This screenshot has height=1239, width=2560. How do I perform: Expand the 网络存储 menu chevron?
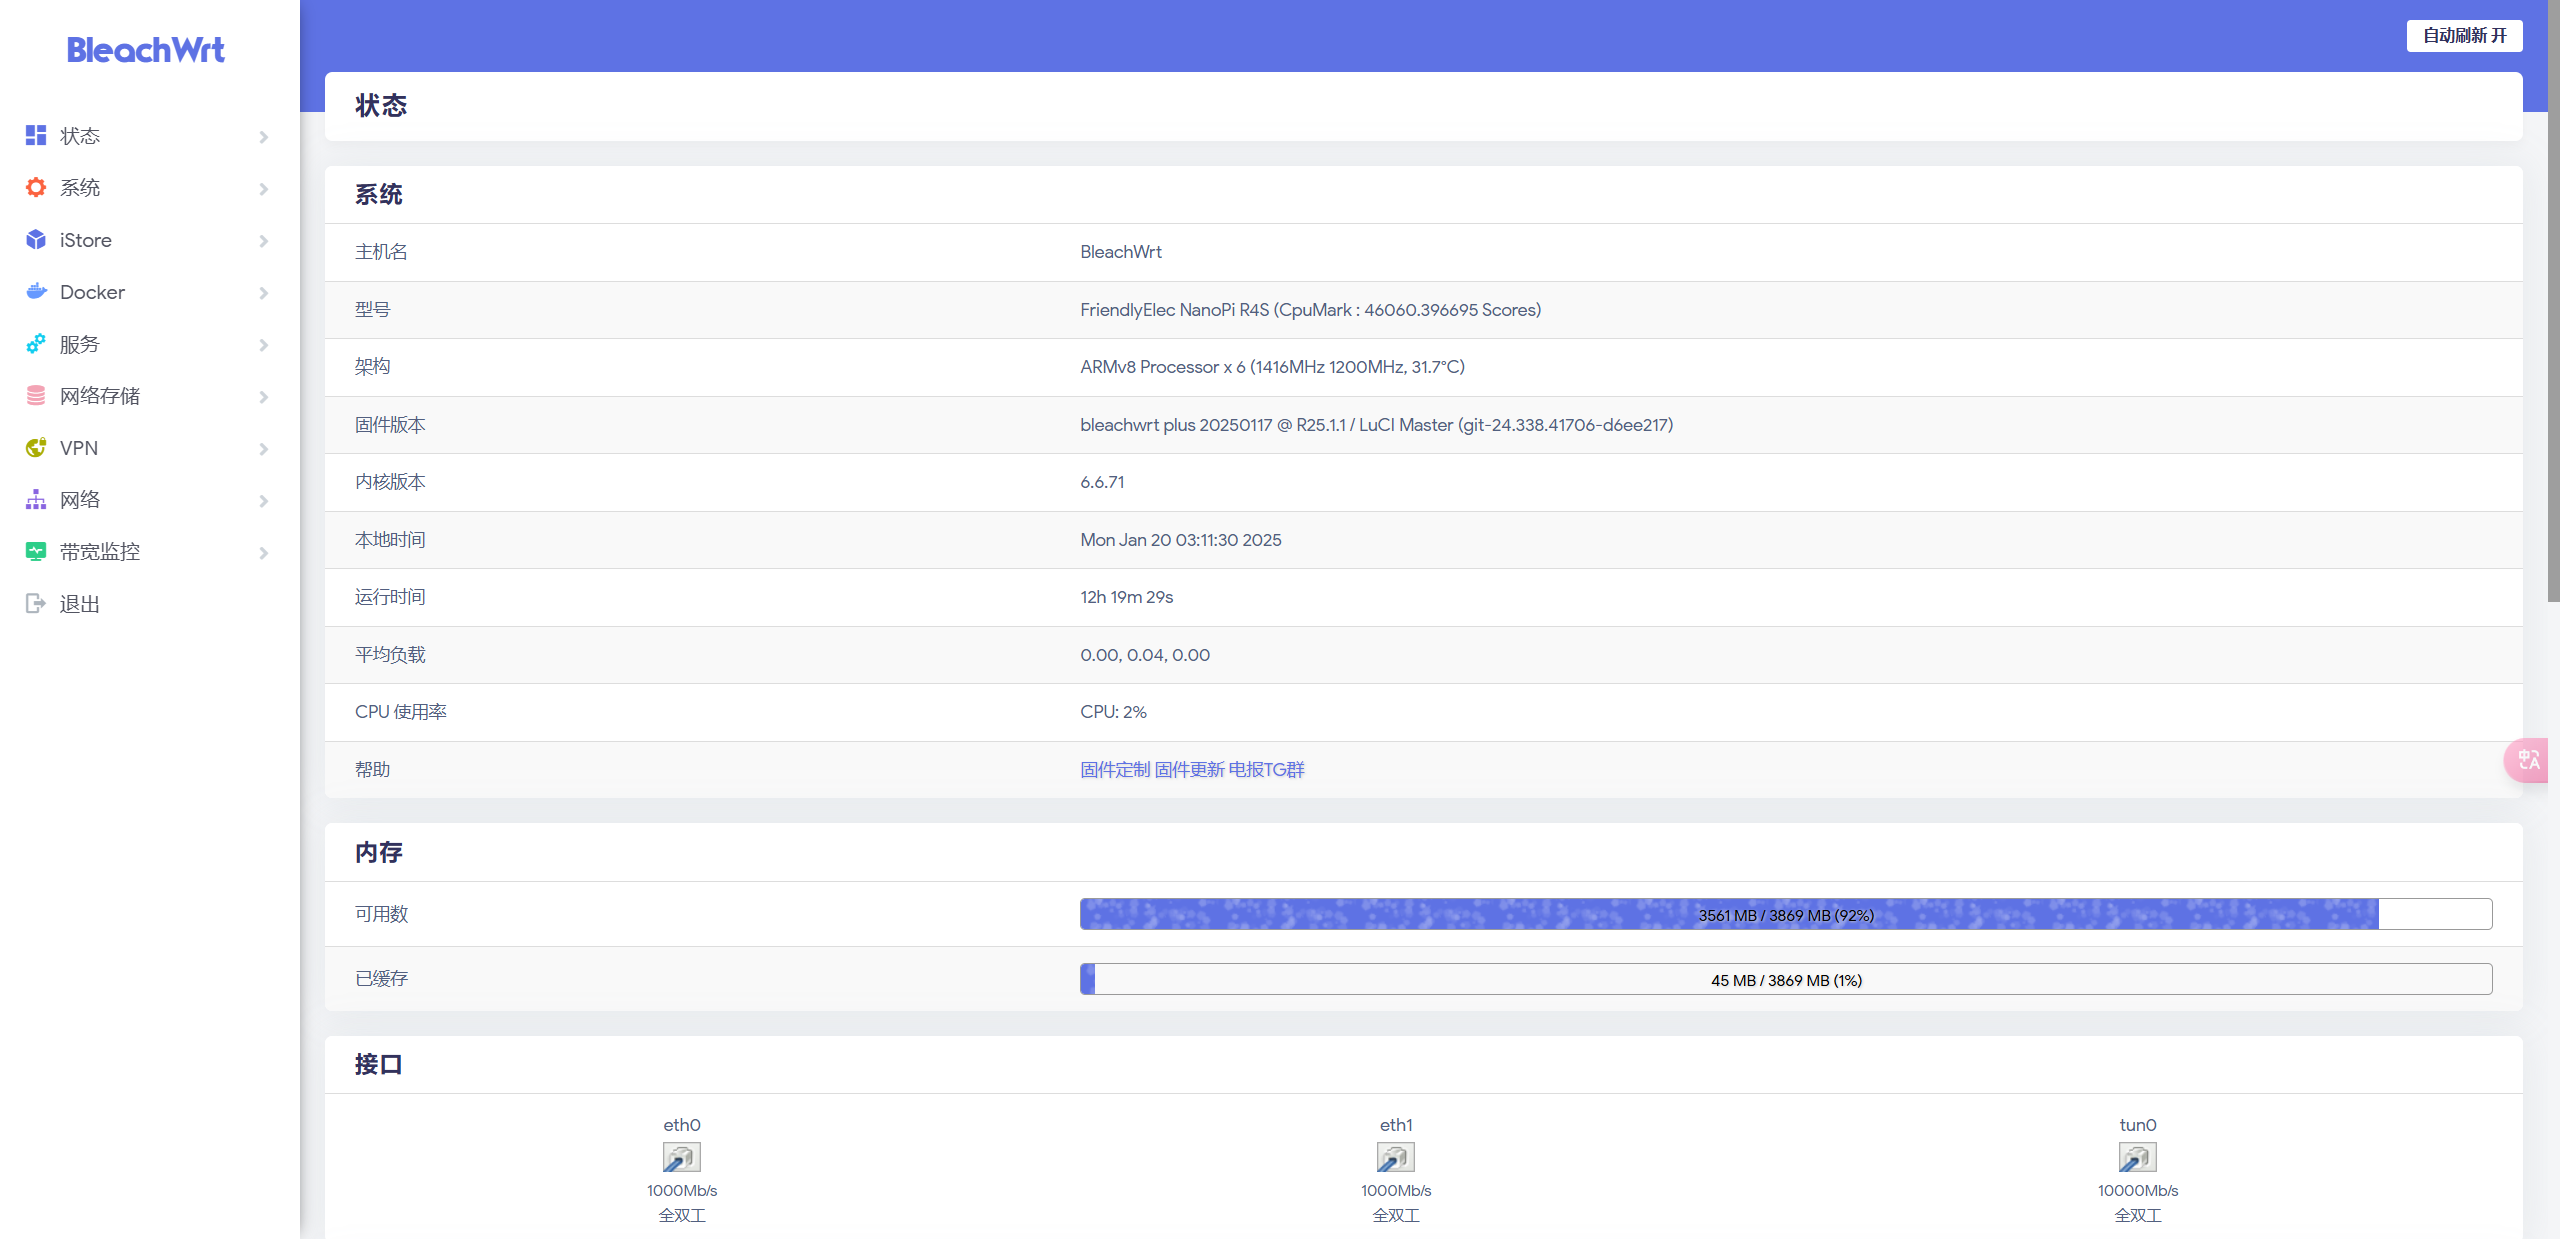point(264,397)
